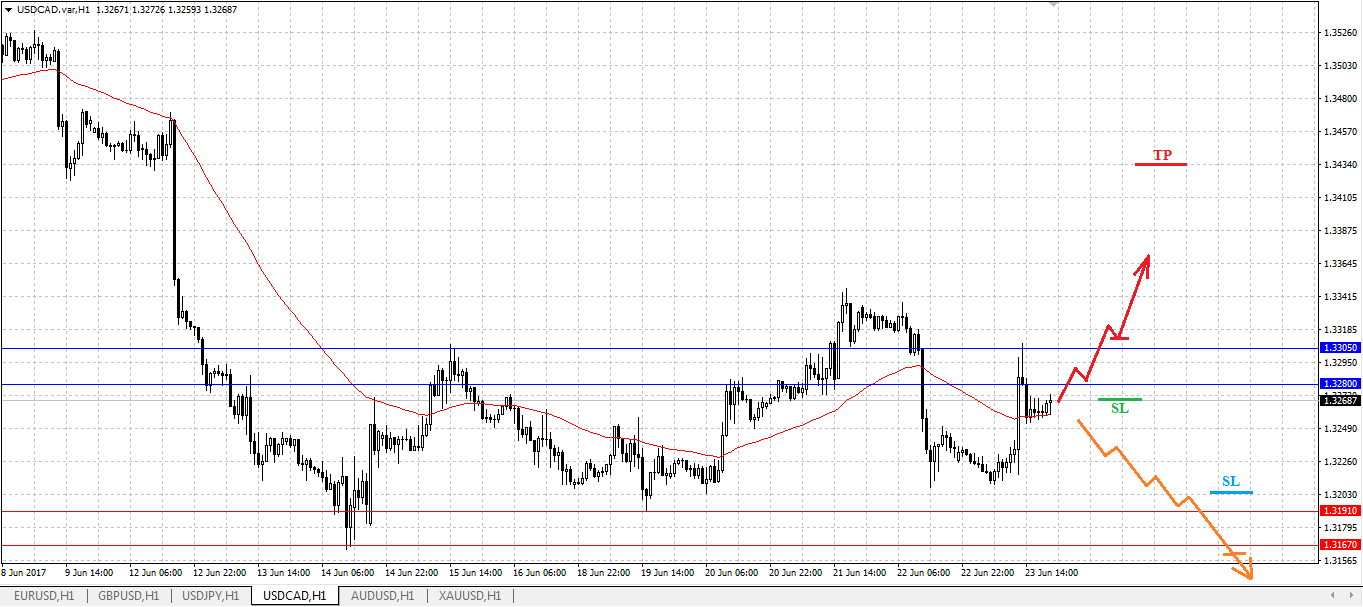Click the triangle beside USDCAD.var,H1 title
Screen dimensions: 1363x607
(9, 9)
